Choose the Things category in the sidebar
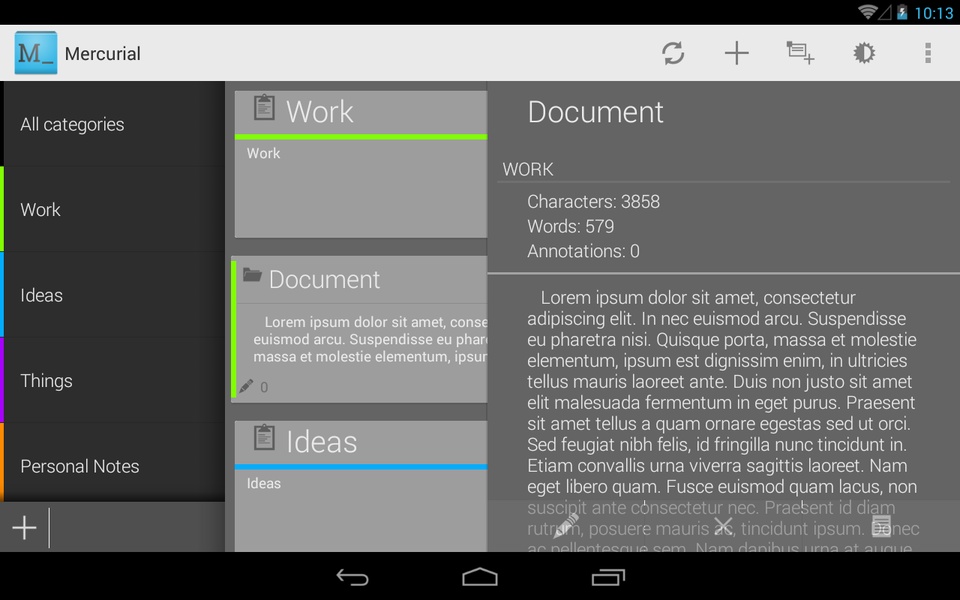 pyautogui.click(x=113, y=380)
